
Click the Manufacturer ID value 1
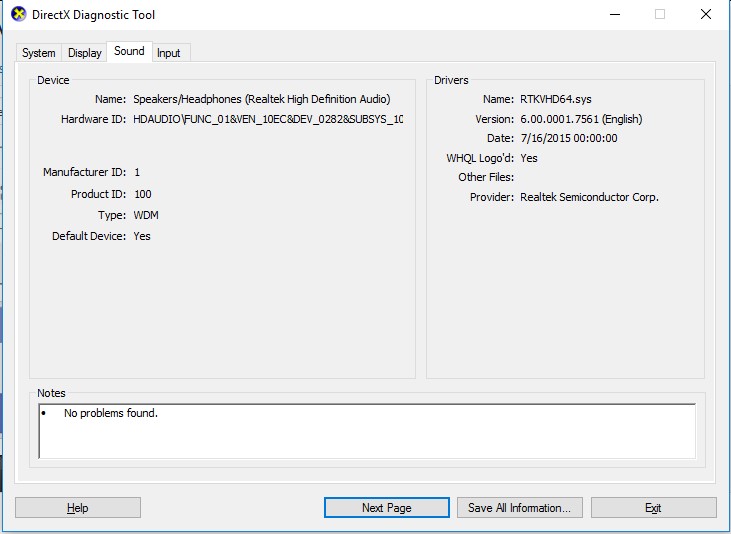(137, 172)
